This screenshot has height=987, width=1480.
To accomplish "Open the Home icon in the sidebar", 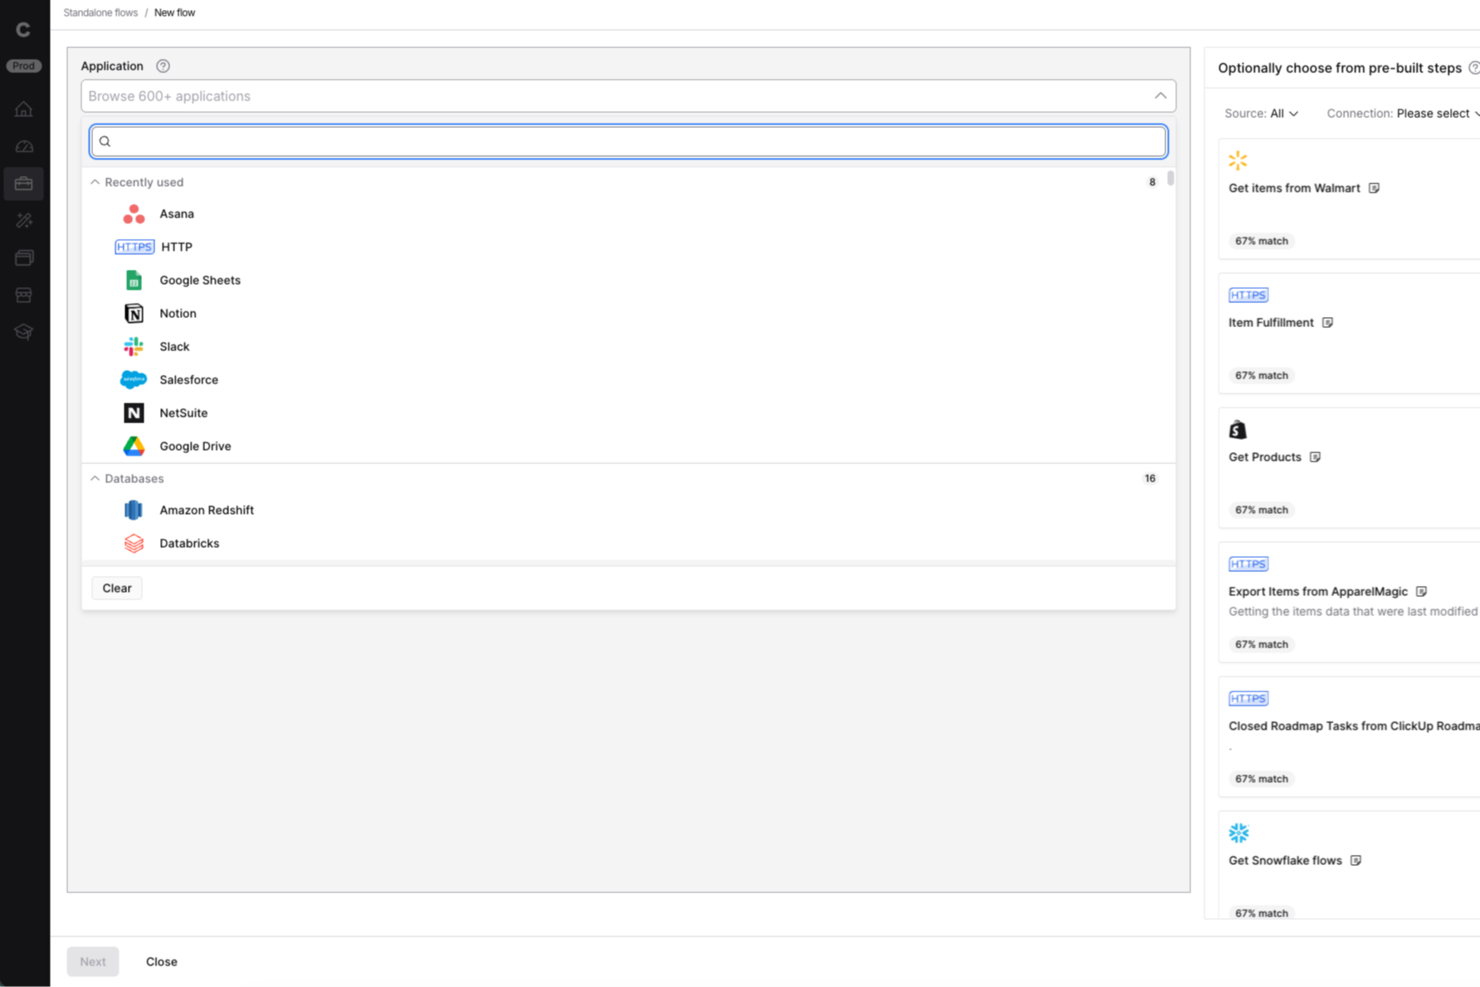I will click(x=23, y=109).
